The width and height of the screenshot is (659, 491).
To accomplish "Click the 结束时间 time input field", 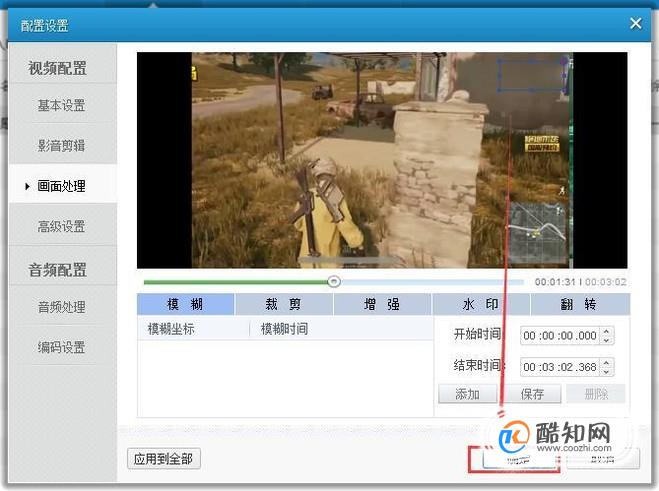I will (x=559, y=367).
